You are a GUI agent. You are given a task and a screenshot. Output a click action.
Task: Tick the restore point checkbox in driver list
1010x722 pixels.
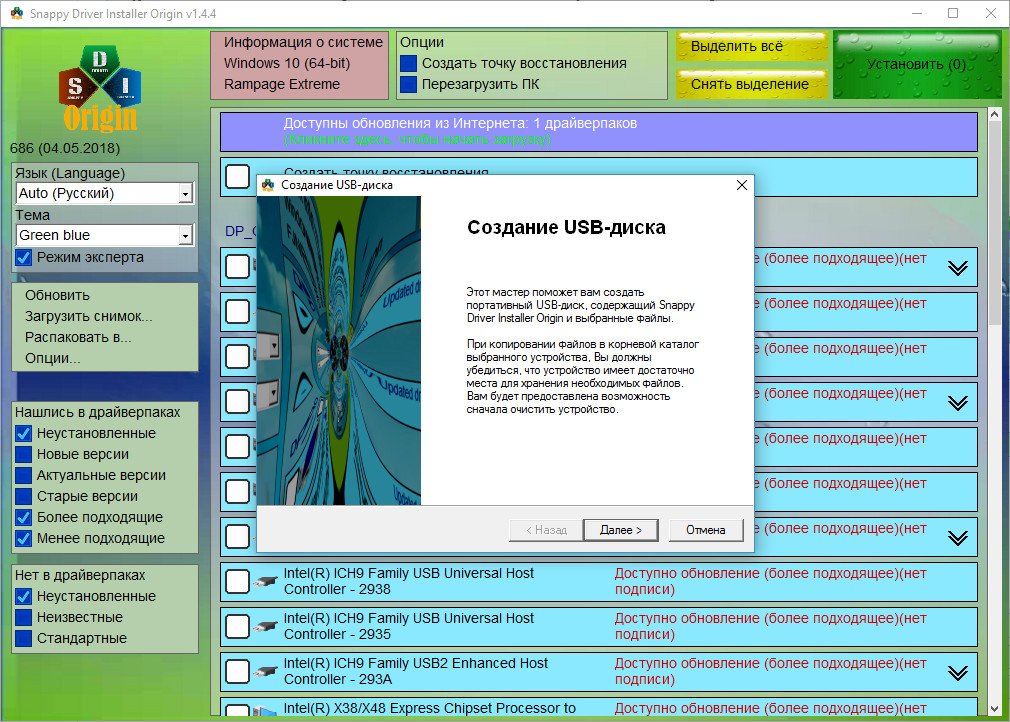[x=238, y=176]
